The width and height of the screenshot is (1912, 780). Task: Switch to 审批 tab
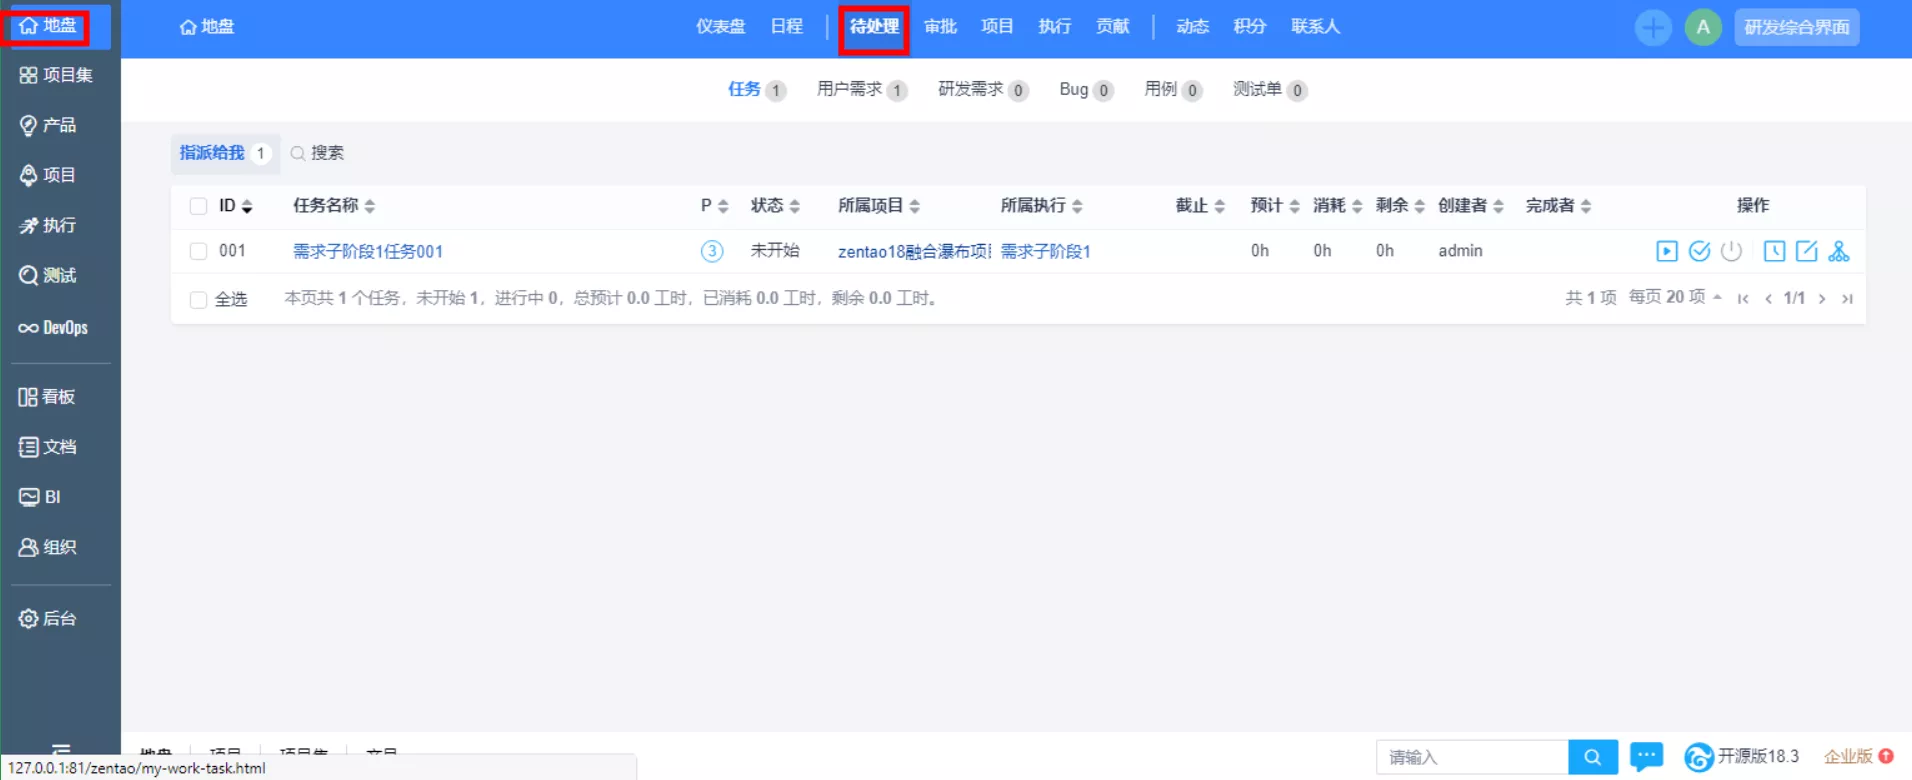(941, 27)
